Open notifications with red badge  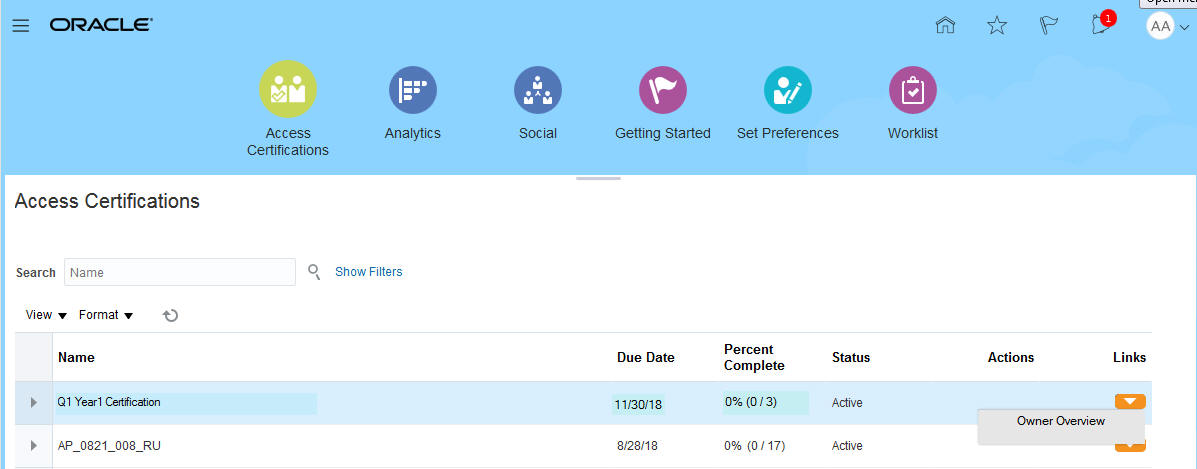[1102, 25]
